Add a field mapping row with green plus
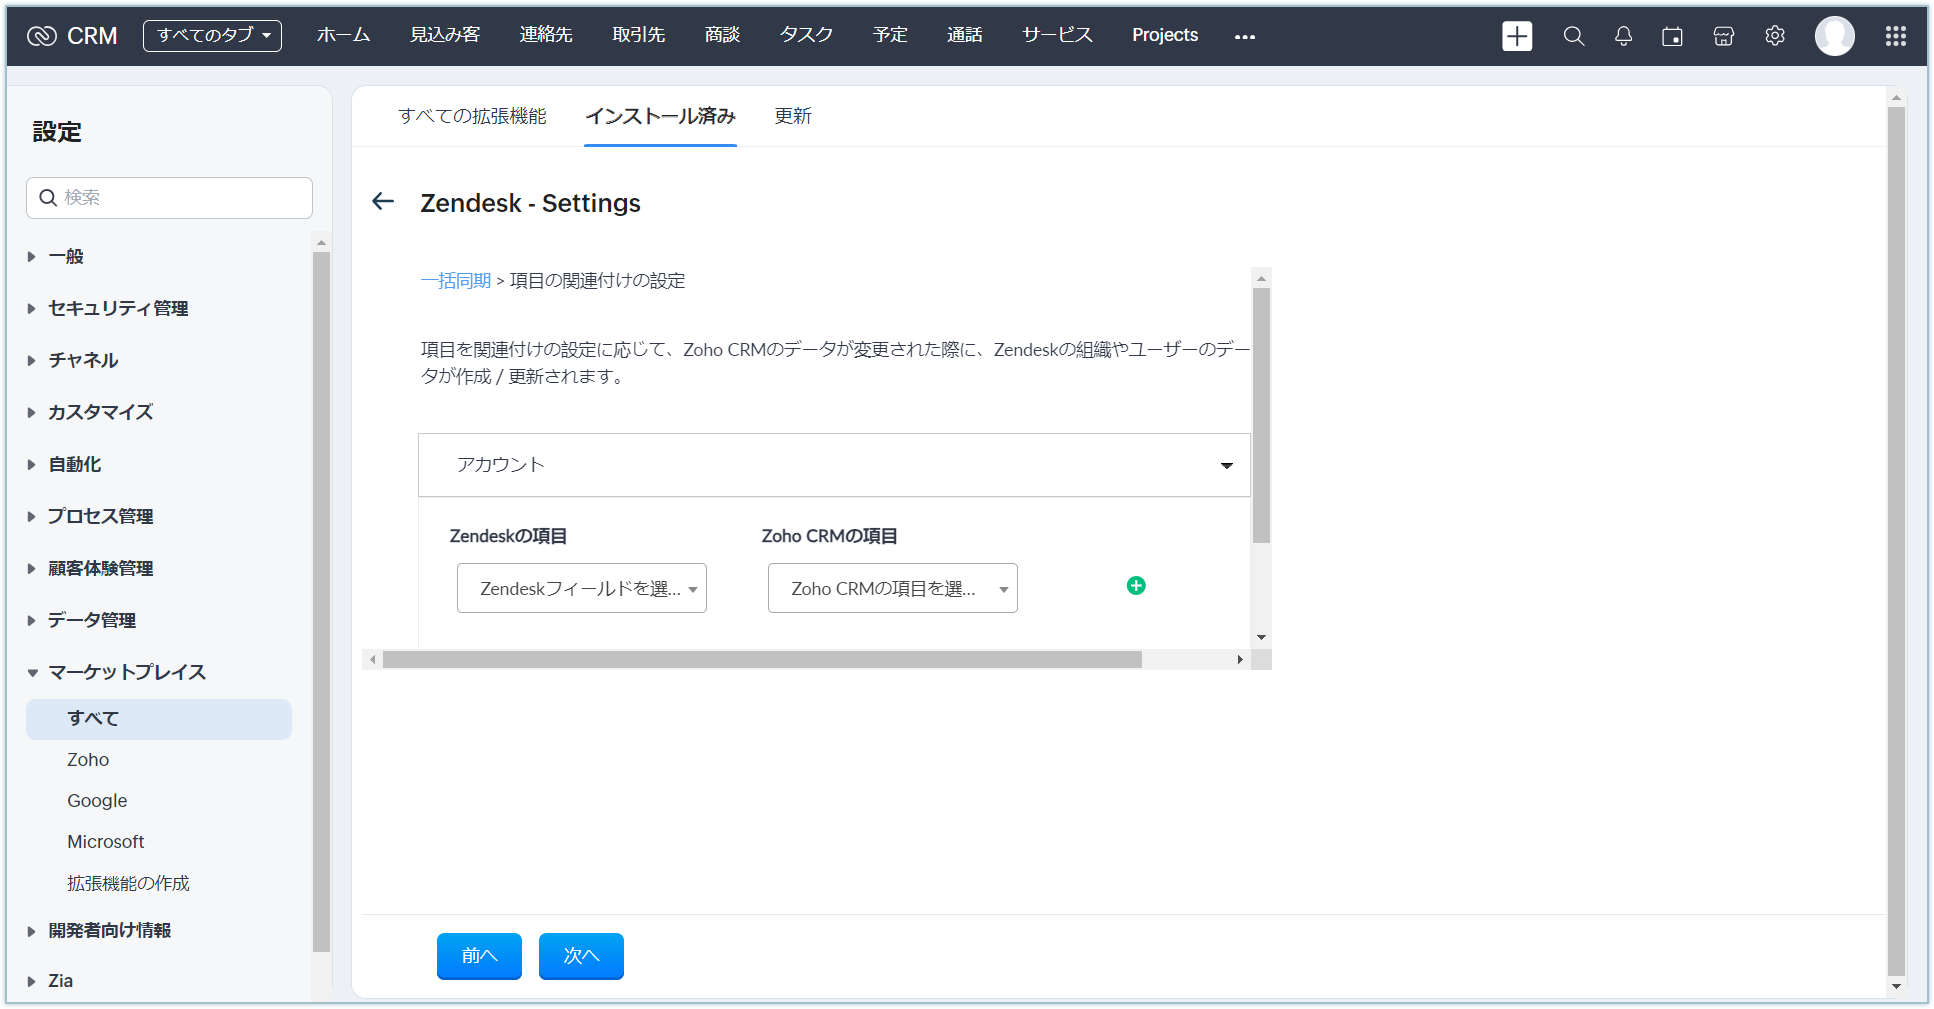 1136,586
